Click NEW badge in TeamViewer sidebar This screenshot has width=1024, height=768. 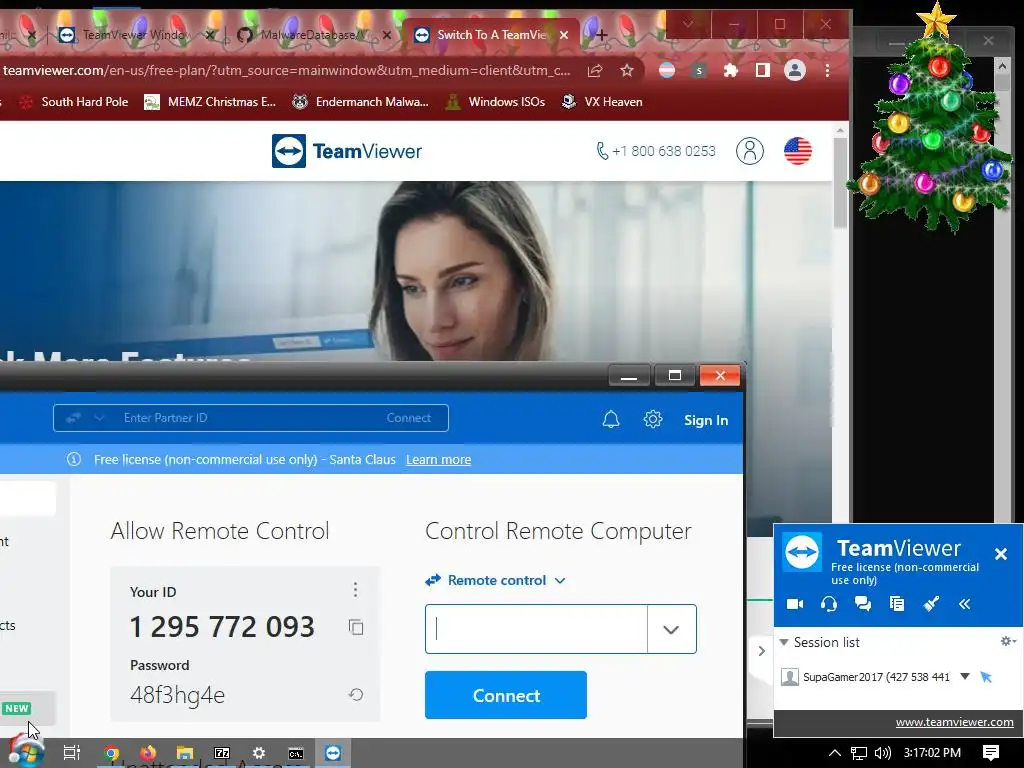[17, 709]
